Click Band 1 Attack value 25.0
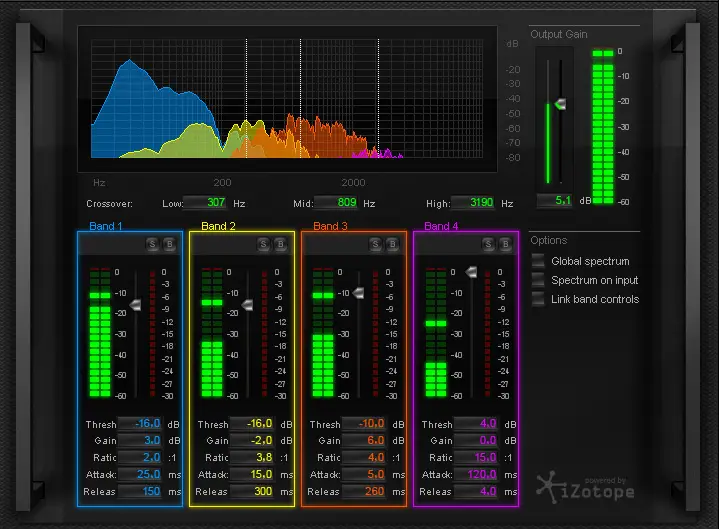 pos(140,474)
